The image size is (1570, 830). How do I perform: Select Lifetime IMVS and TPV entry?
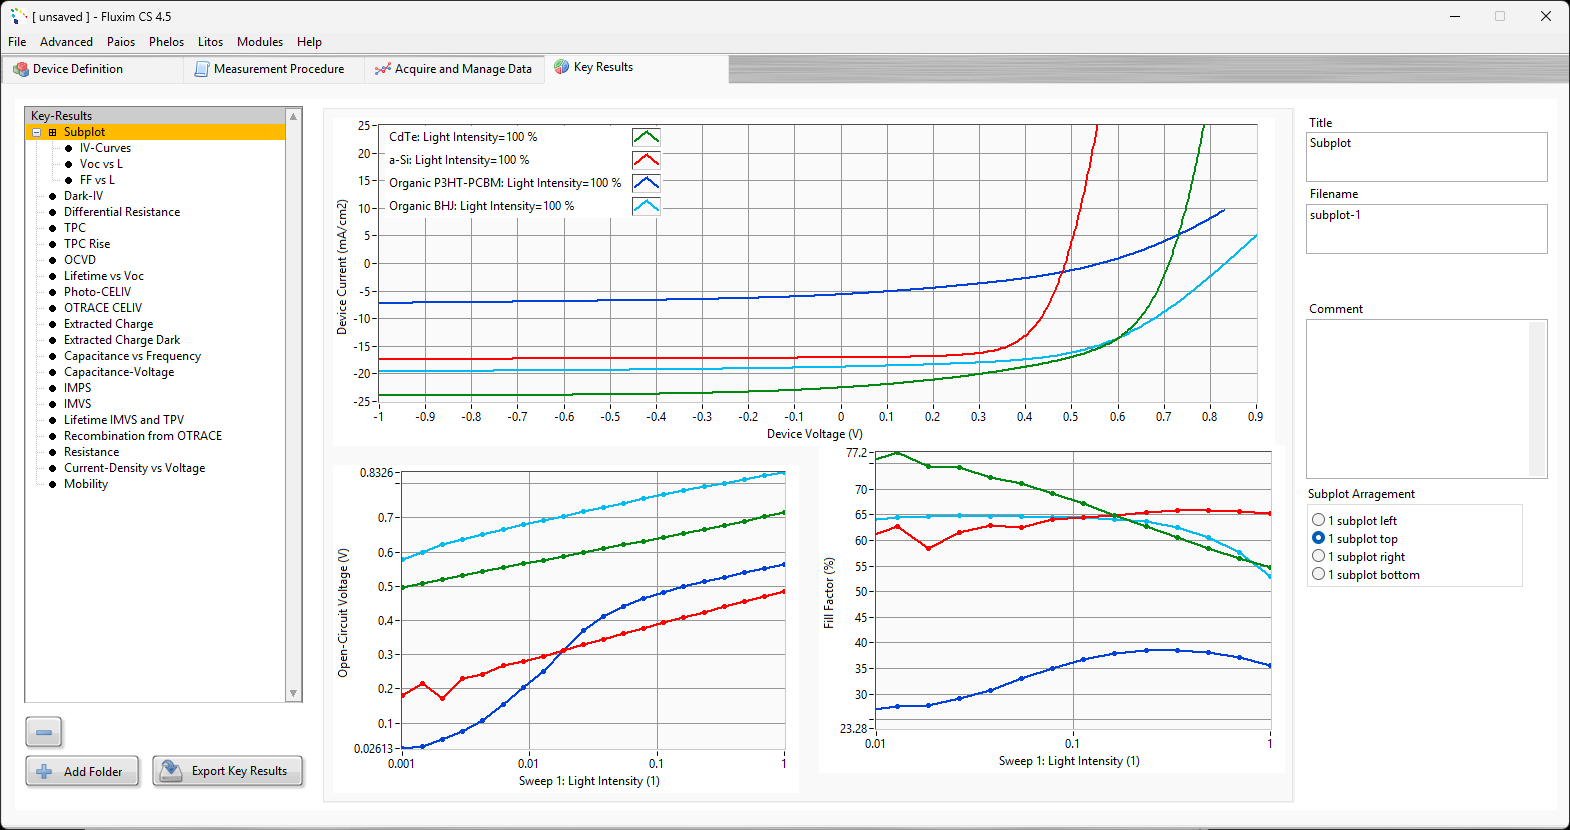click(x=124, y=420)
